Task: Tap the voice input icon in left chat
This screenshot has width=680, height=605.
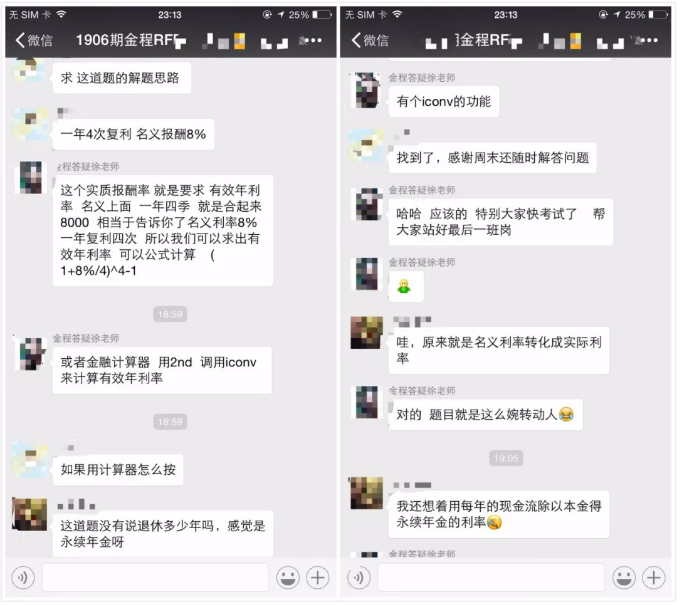Action: [23, 580]
